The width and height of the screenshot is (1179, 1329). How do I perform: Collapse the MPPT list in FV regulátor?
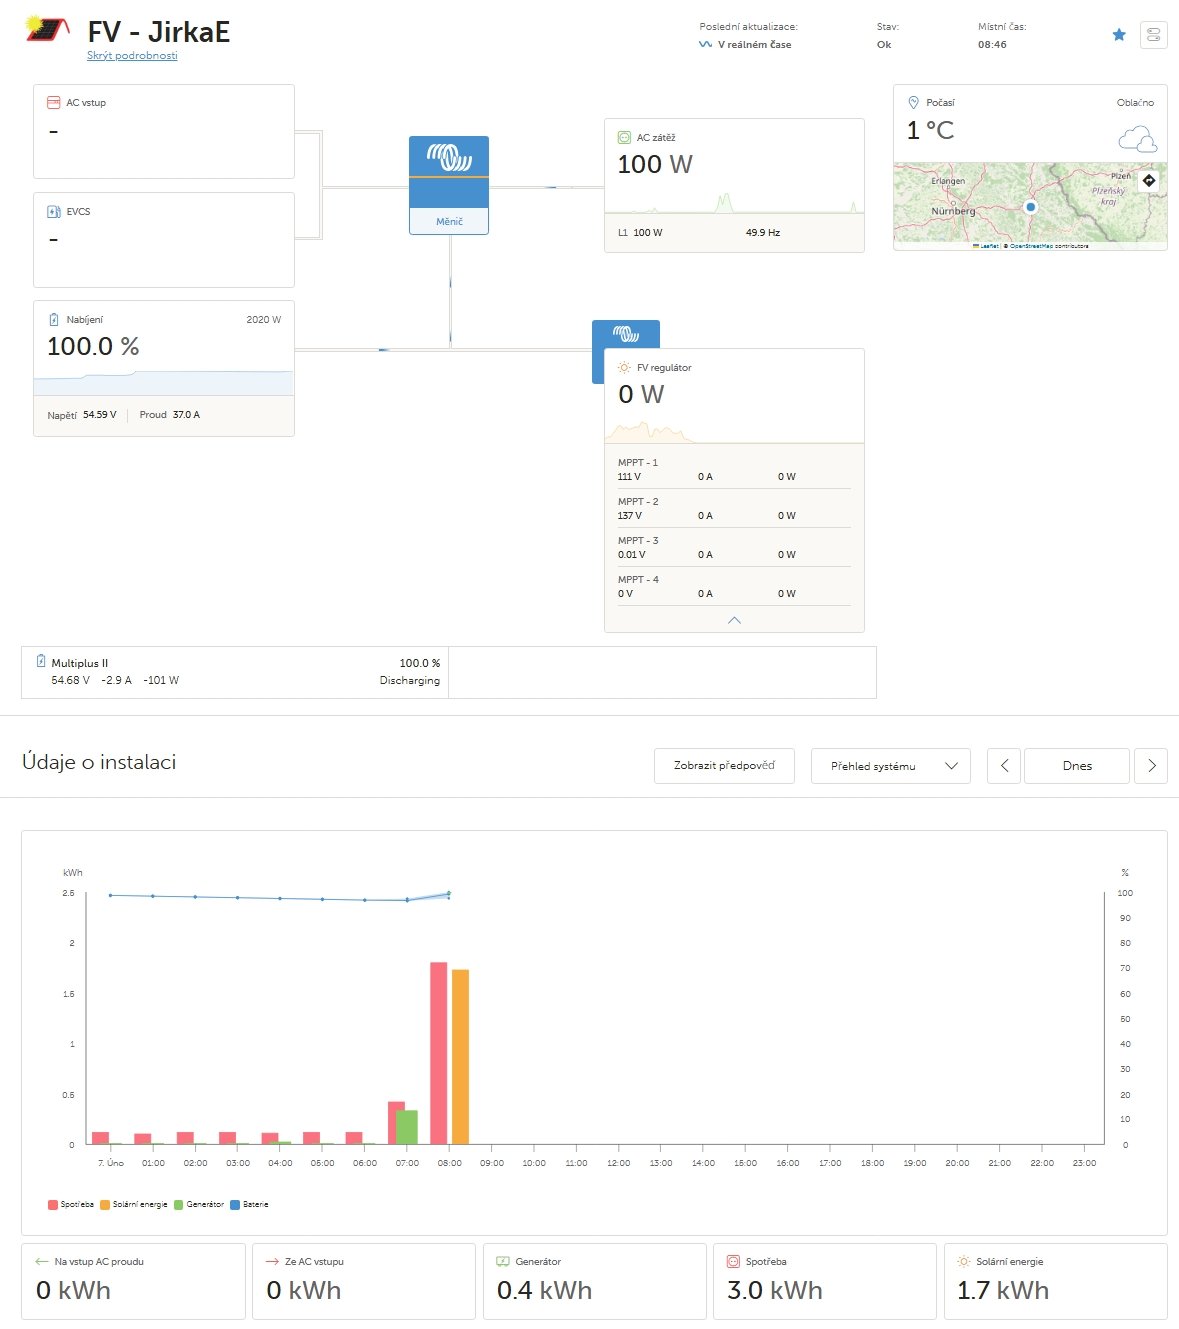point(734,620)
